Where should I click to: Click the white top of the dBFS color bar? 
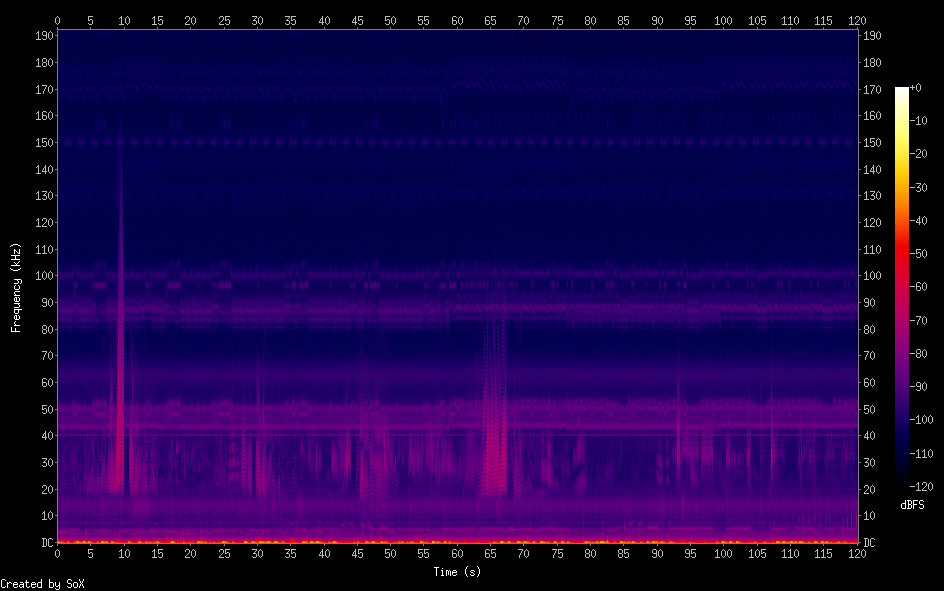click(902, 91)
